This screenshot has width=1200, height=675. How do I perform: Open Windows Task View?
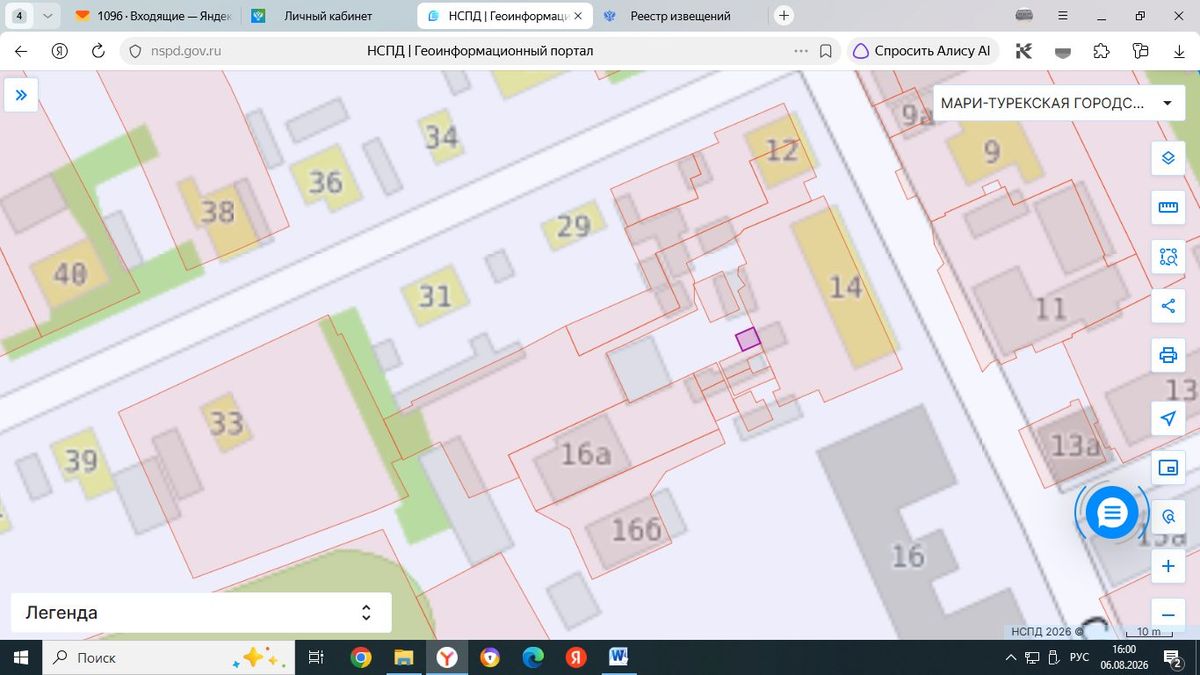[x=316, y=658]
